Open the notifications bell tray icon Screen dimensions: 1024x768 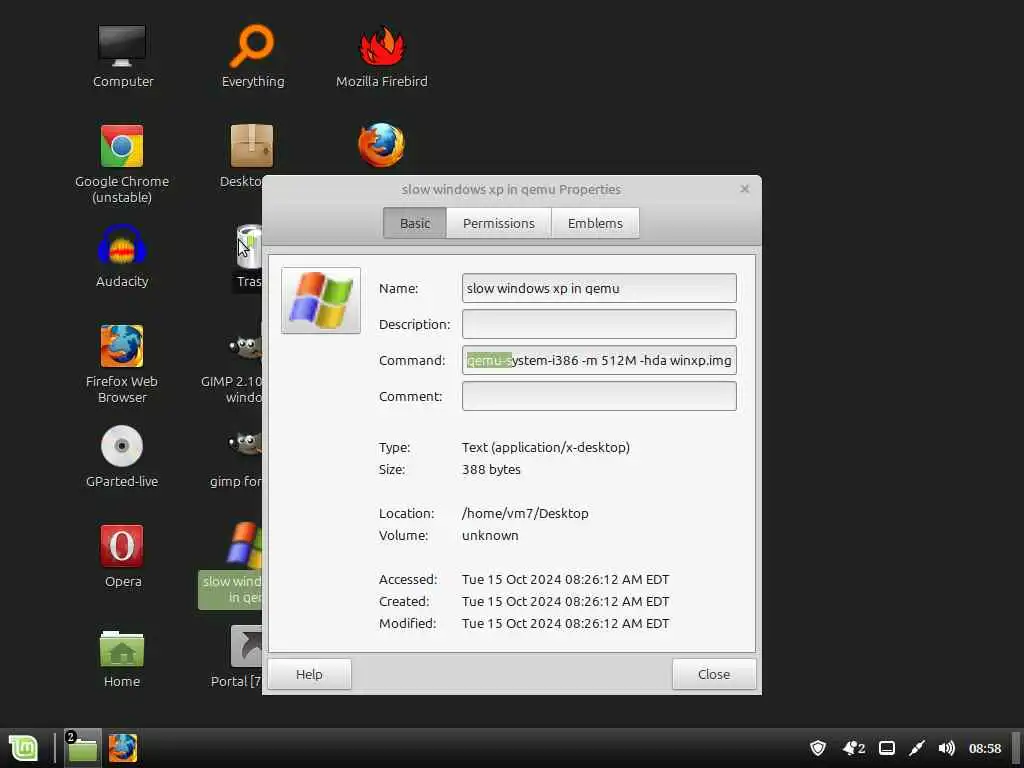pyautogui.click(x=854, y=748)
